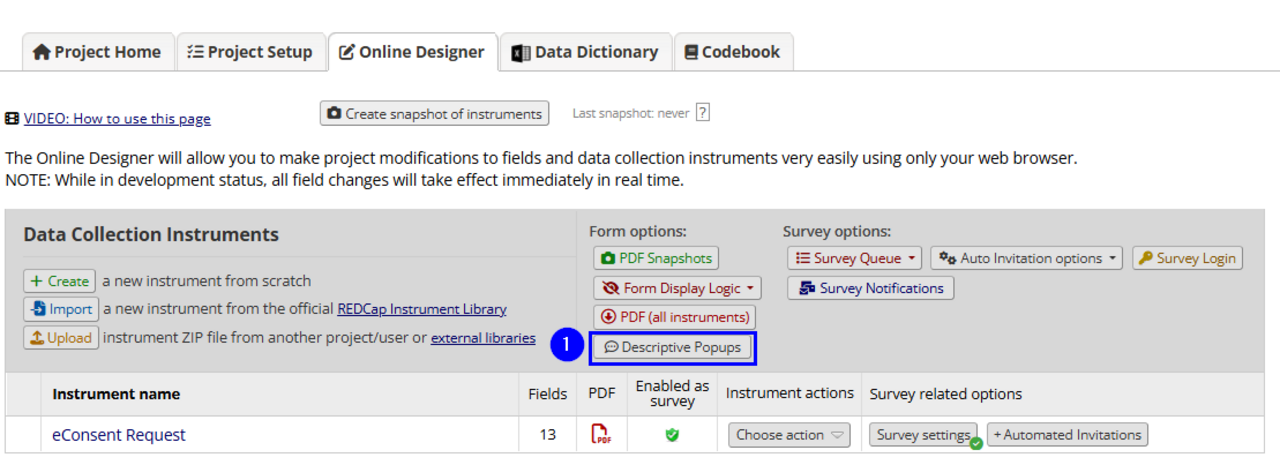
Task: Click the Enabled as survey column header
Action: (x=672, y=394)
